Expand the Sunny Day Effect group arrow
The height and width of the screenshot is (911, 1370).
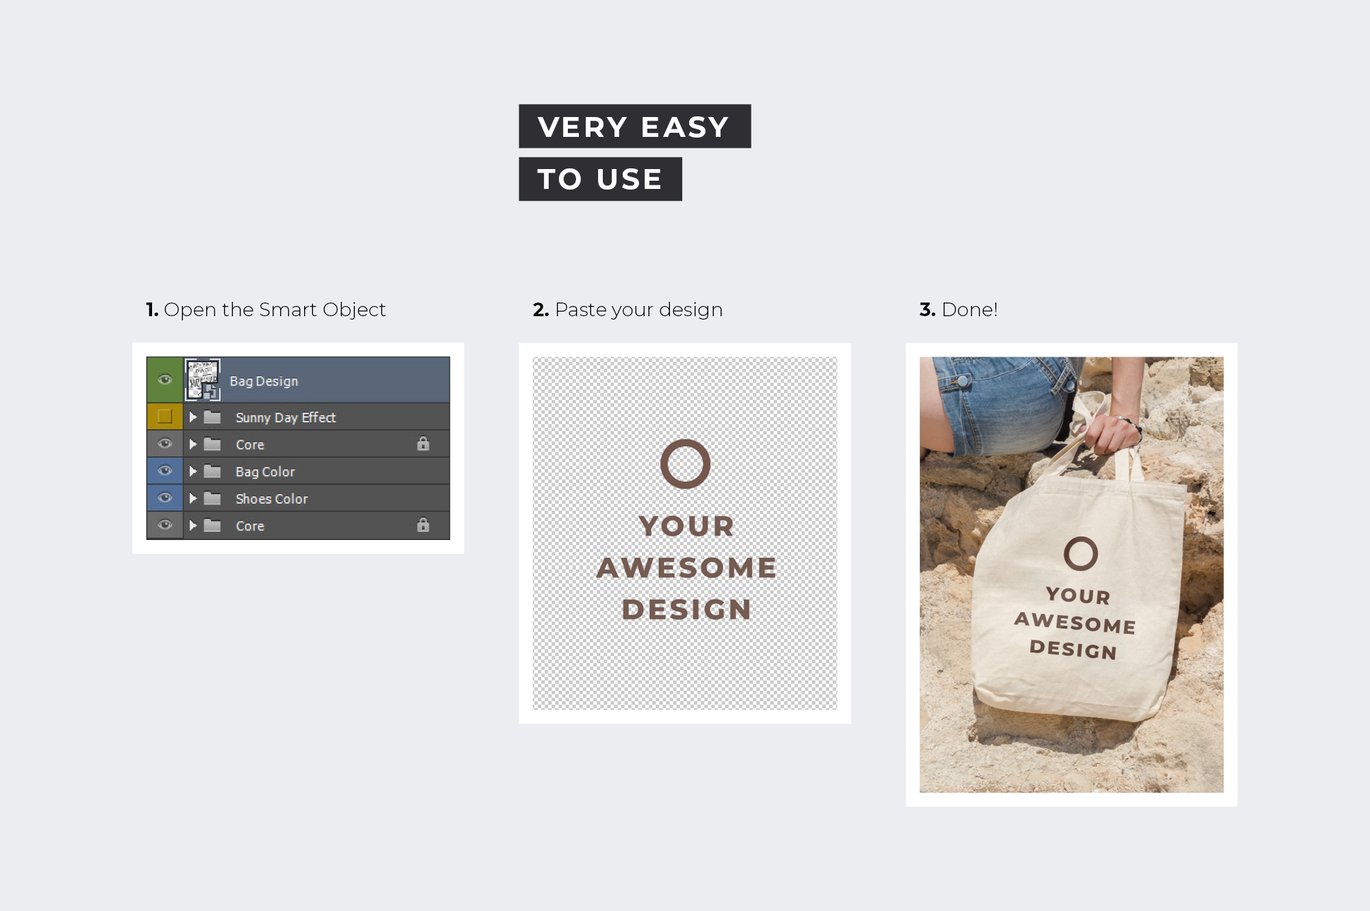193,417
